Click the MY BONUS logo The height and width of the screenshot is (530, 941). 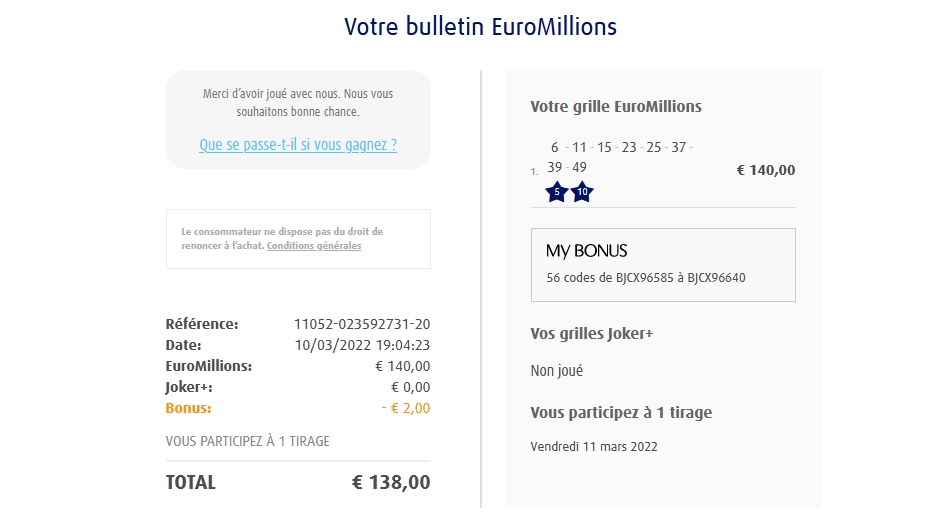(587, 251)
